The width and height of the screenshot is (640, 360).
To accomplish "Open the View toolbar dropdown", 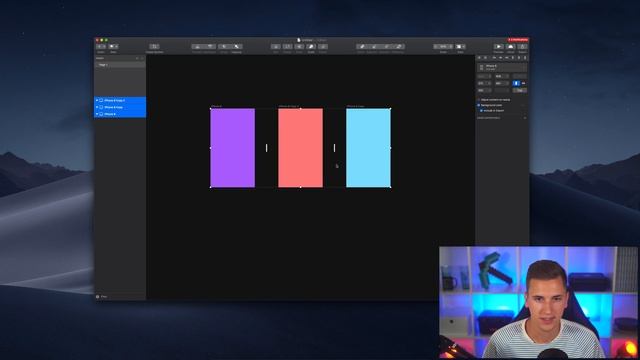I will pyautogui.click(x=460, y=47).
